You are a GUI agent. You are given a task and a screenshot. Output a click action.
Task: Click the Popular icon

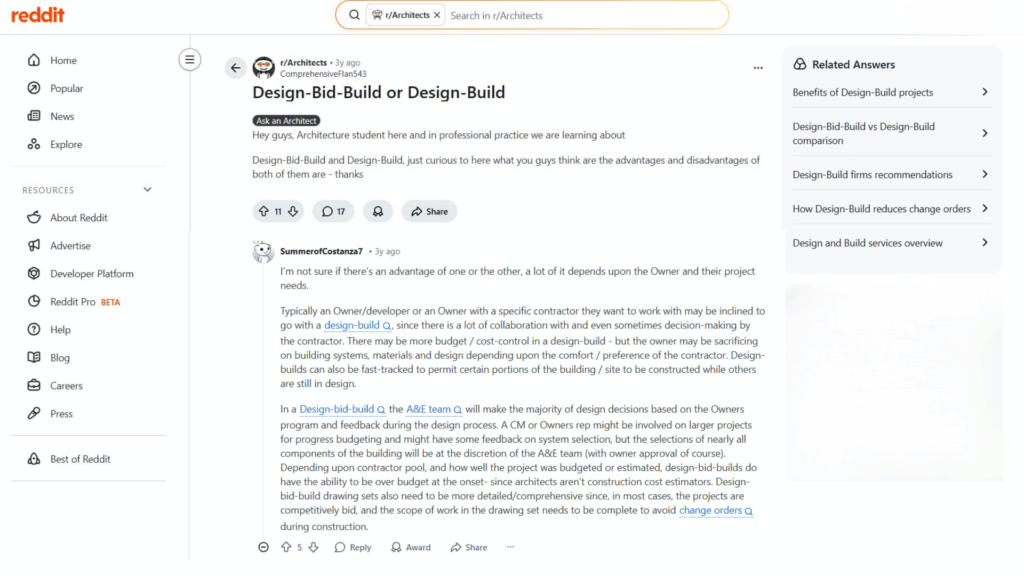click(x=34, y=88)
